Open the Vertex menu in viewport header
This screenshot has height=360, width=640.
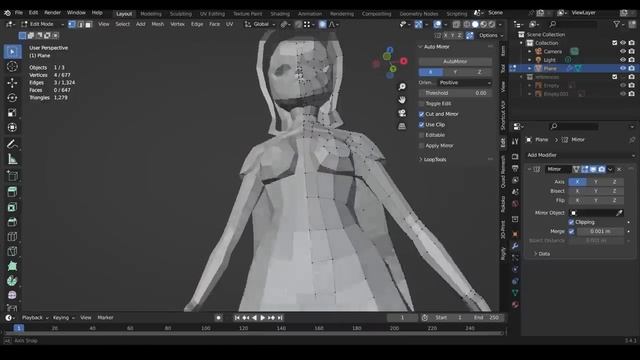coord(177,24)
